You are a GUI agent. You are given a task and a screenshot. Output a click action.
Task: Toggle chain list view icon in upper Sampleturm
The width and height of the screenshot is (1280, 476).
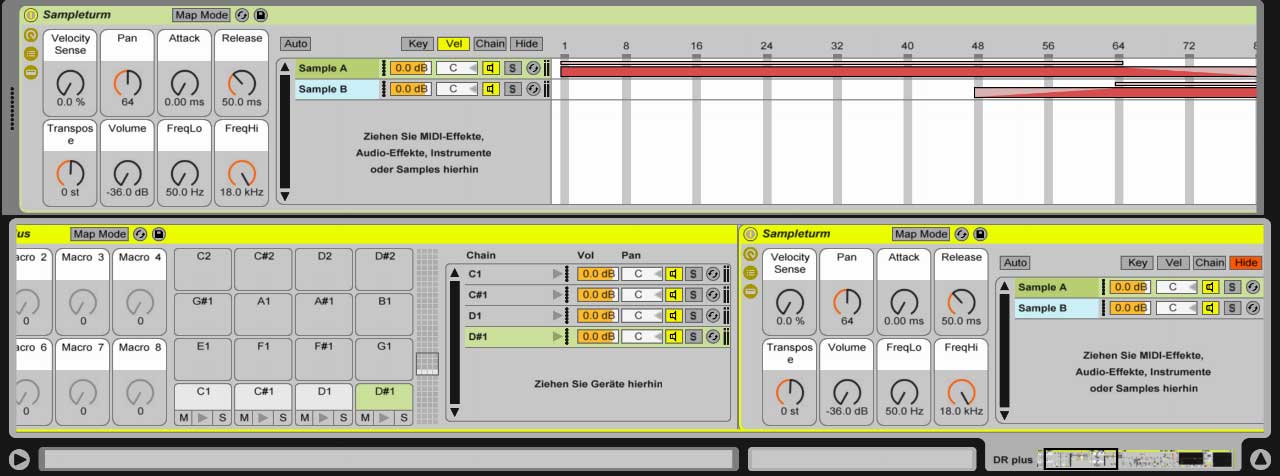click(x=31, y=53)
